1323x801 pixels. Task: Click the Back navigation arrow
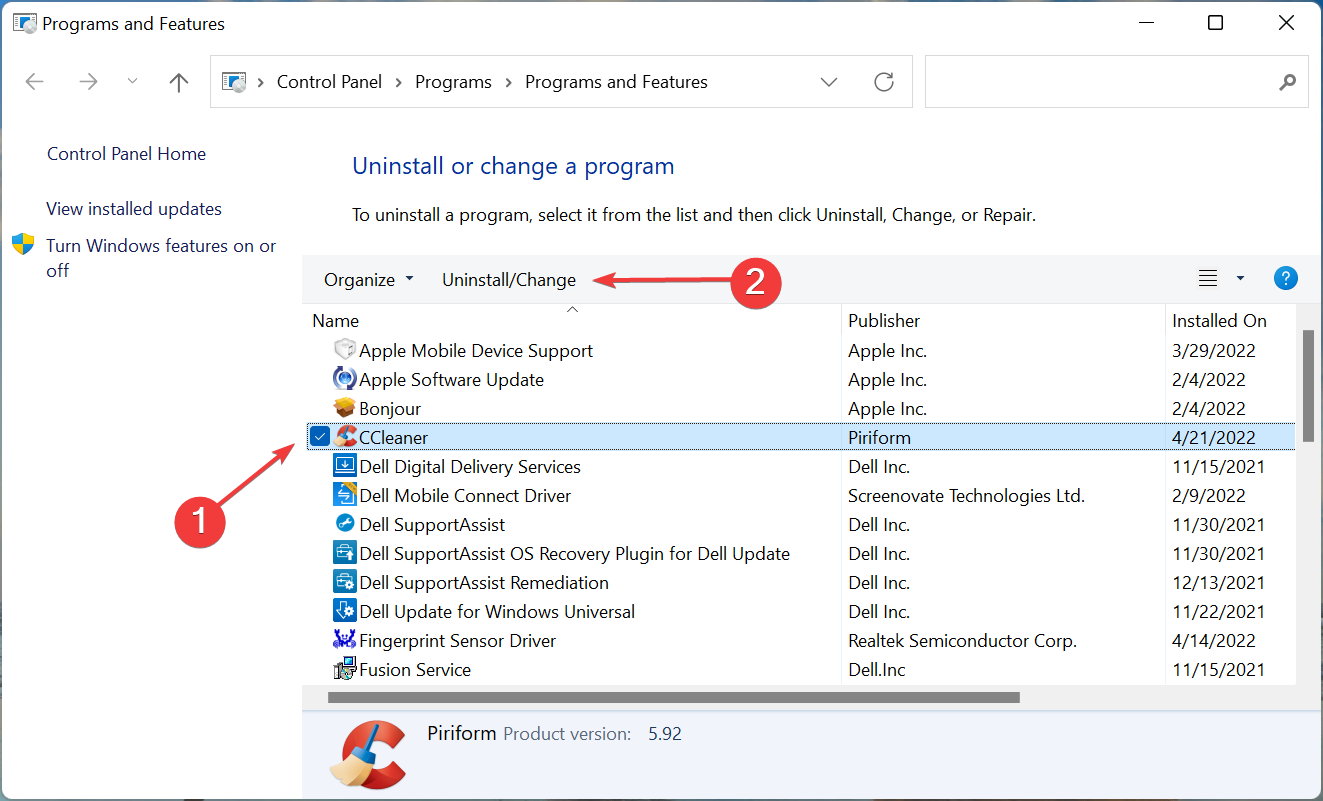tap(35, 82)
